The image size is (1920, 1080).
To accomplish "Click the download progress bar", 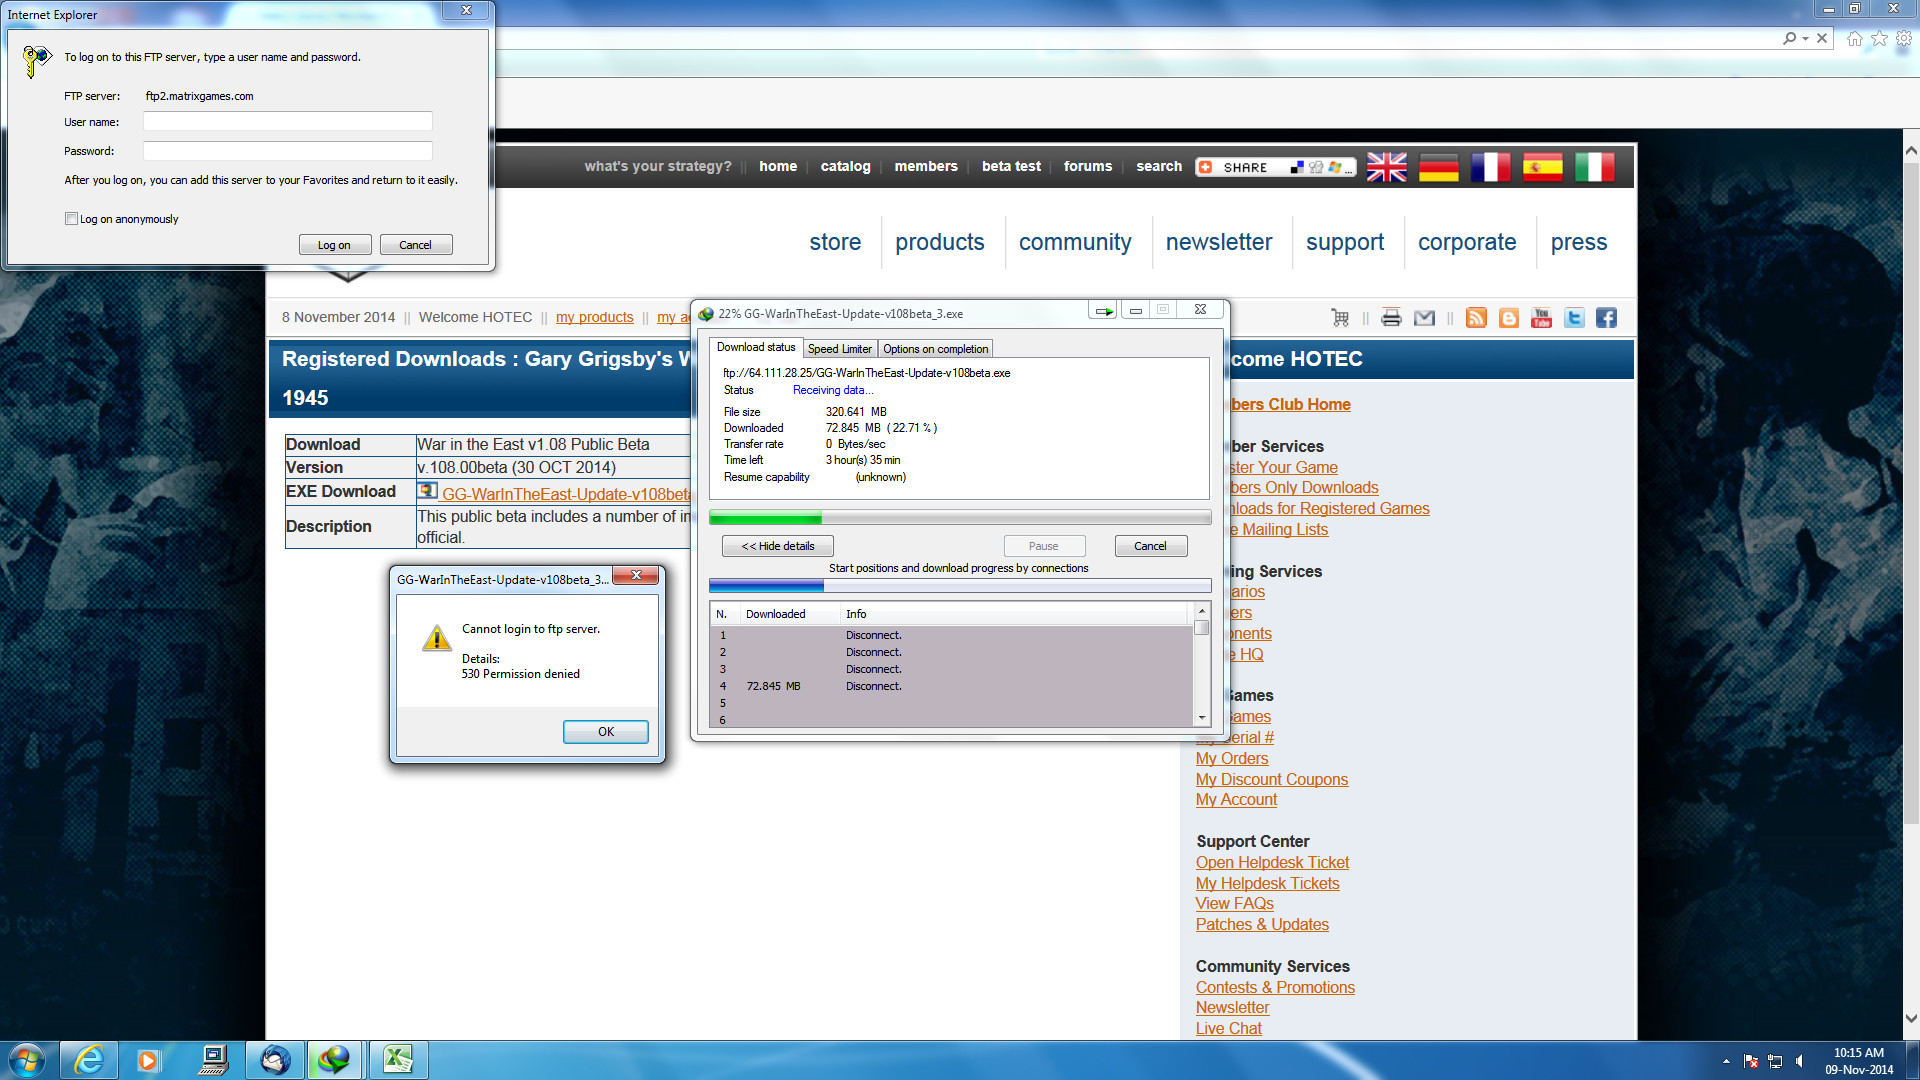I will click(x=960, y=517).
